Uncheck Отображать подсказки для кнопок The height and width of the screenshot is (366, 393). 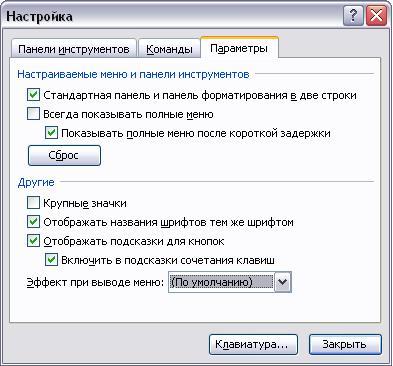point(33,241)
